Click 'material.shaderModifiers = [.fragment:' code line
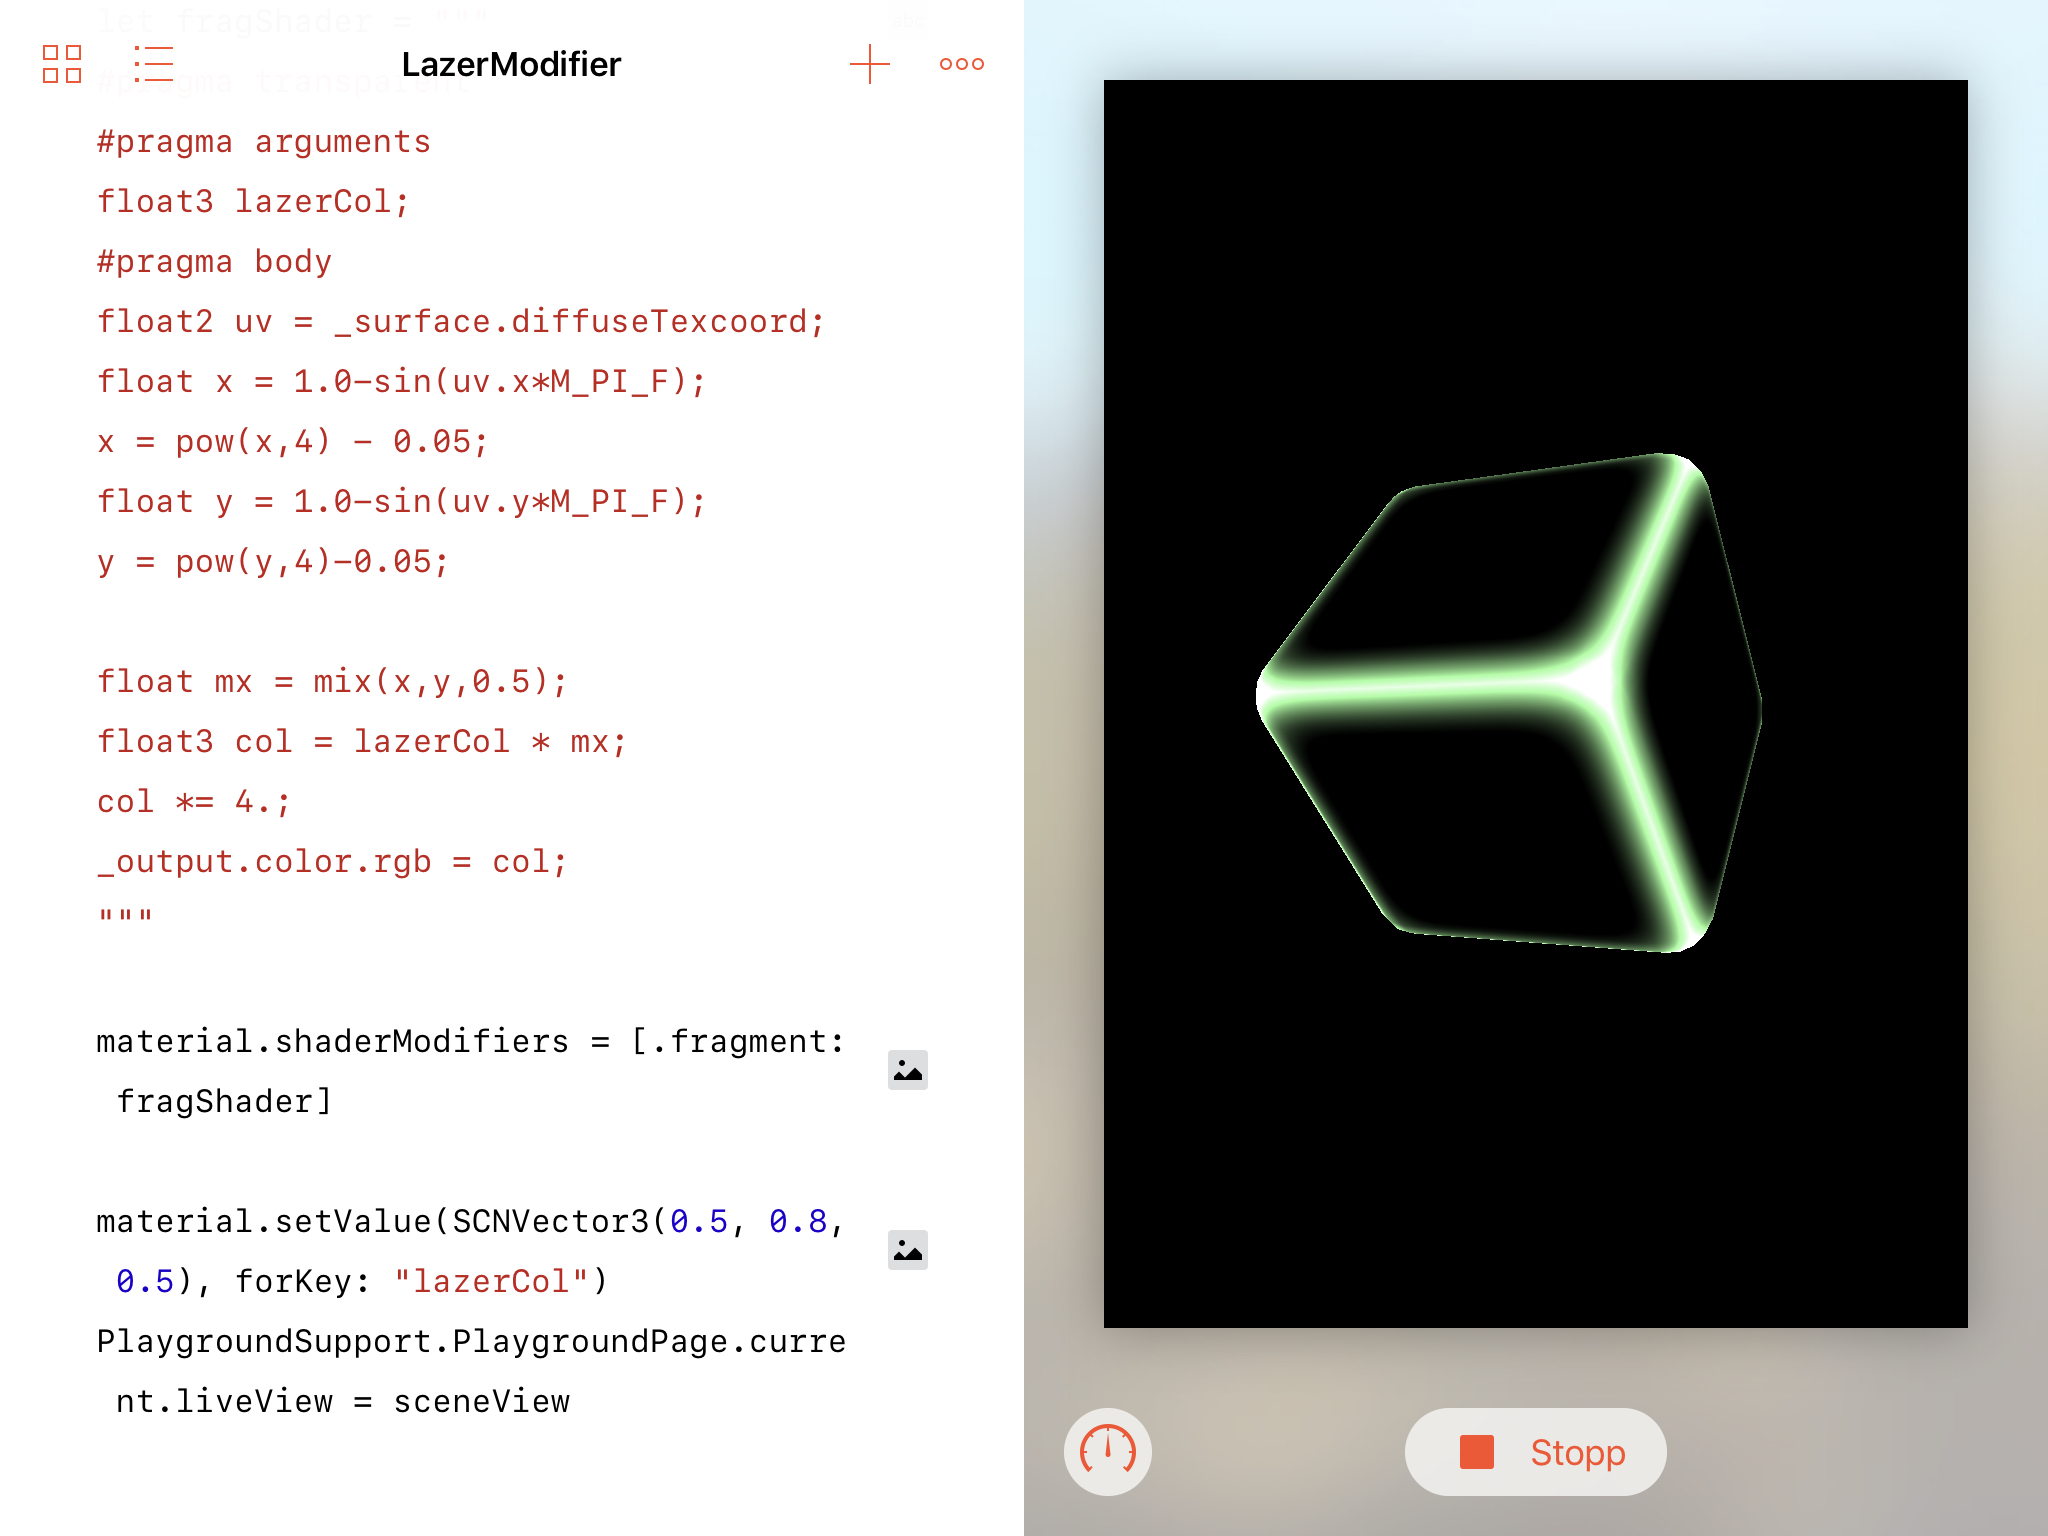Screen dimensions: 2048x1536 coord(471,1042)
